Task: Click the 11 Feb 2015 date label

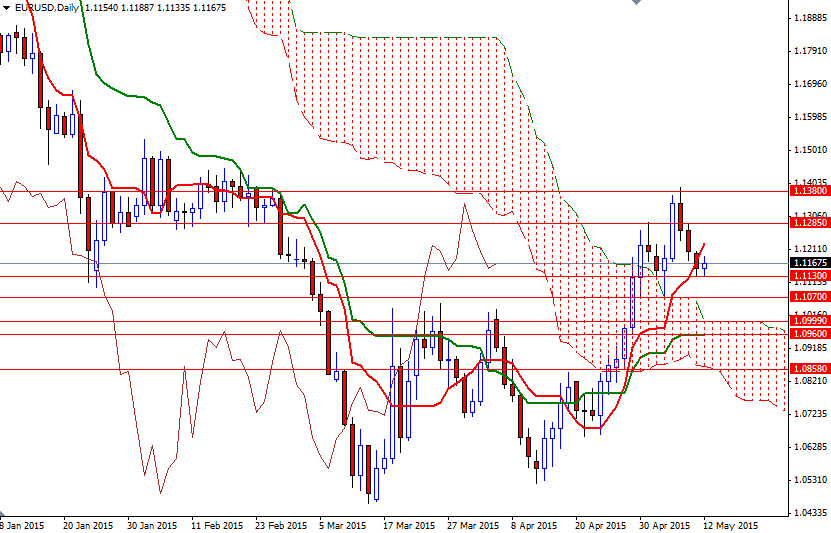Action: pyautogui.click(x=217, y=526)
